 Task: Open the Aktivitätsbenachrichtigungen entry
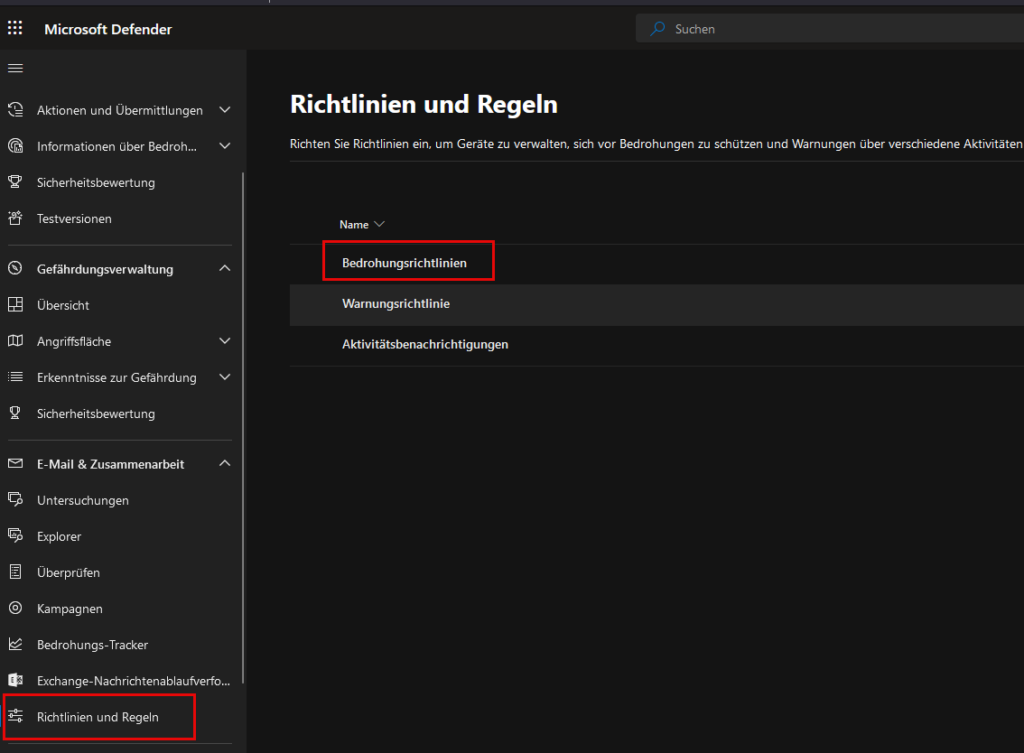pos(425,344)
